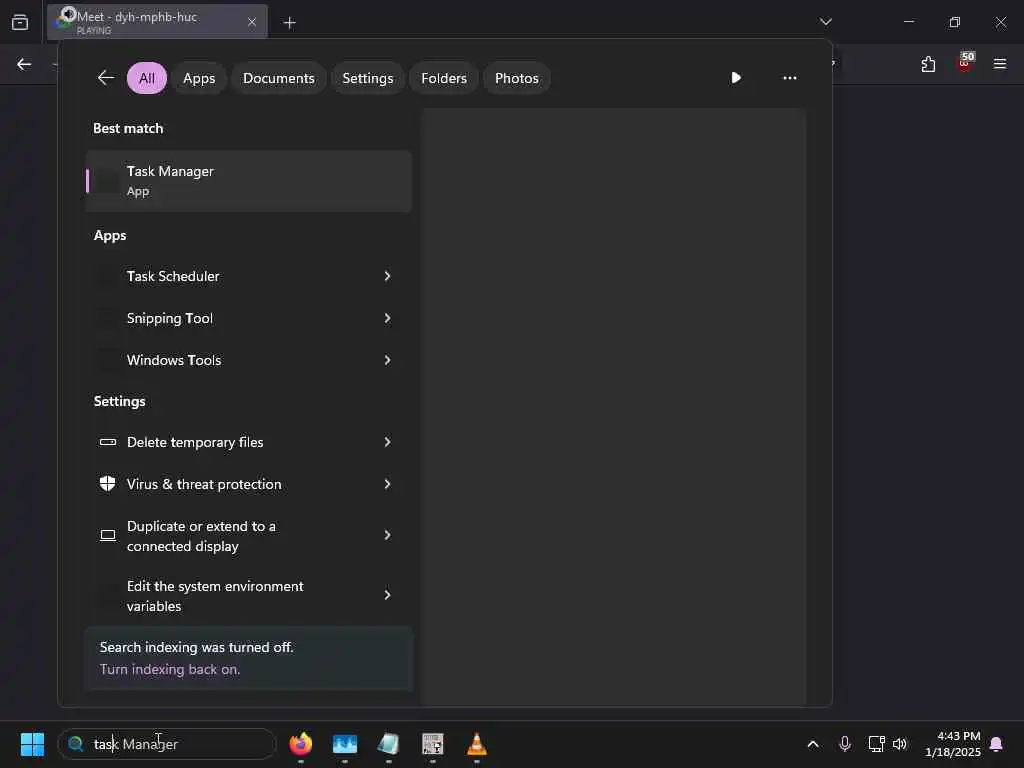The width and height of the screenshot is (1024, 768).
Task: Expand Snipping Tool options chevron
Action: (x=387, y=318)
